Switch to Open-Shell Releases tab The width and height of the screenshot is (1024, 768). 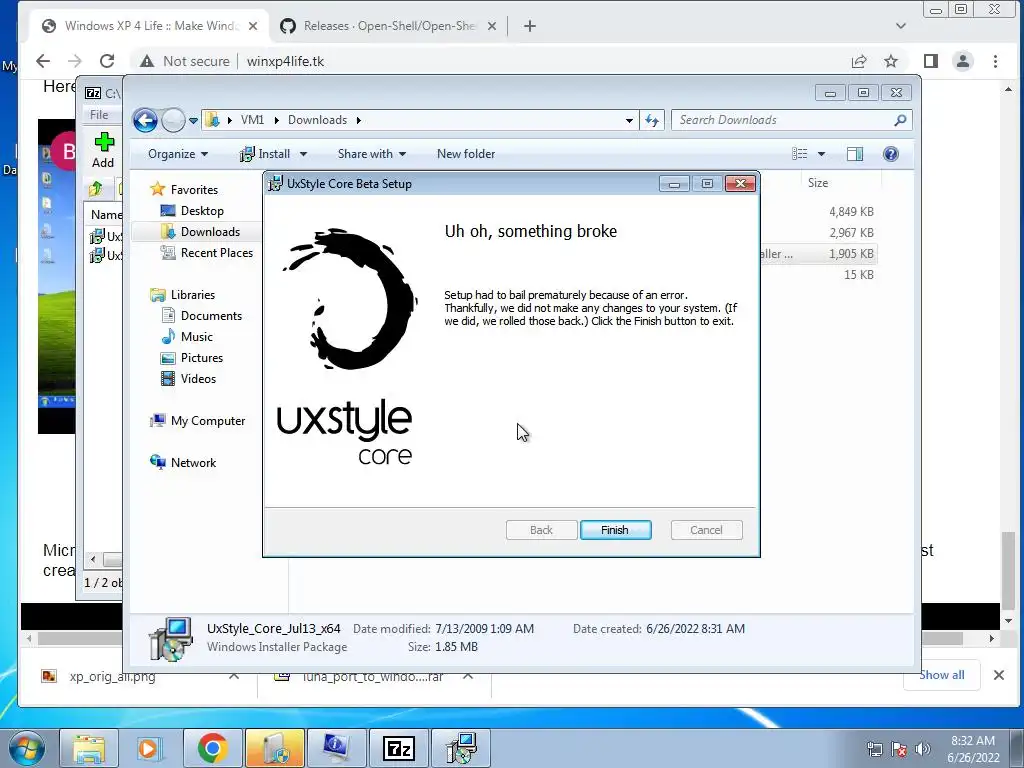pyautogui.click(x=389, y=26)
